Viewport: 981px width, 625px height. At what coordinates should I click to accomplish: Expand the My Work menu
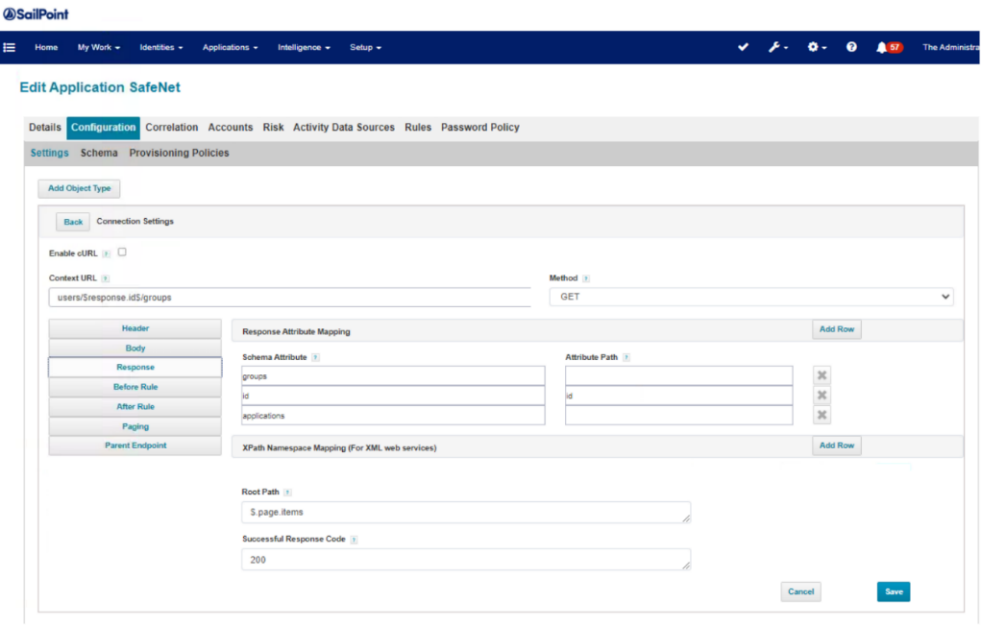[x=99, y=48]
